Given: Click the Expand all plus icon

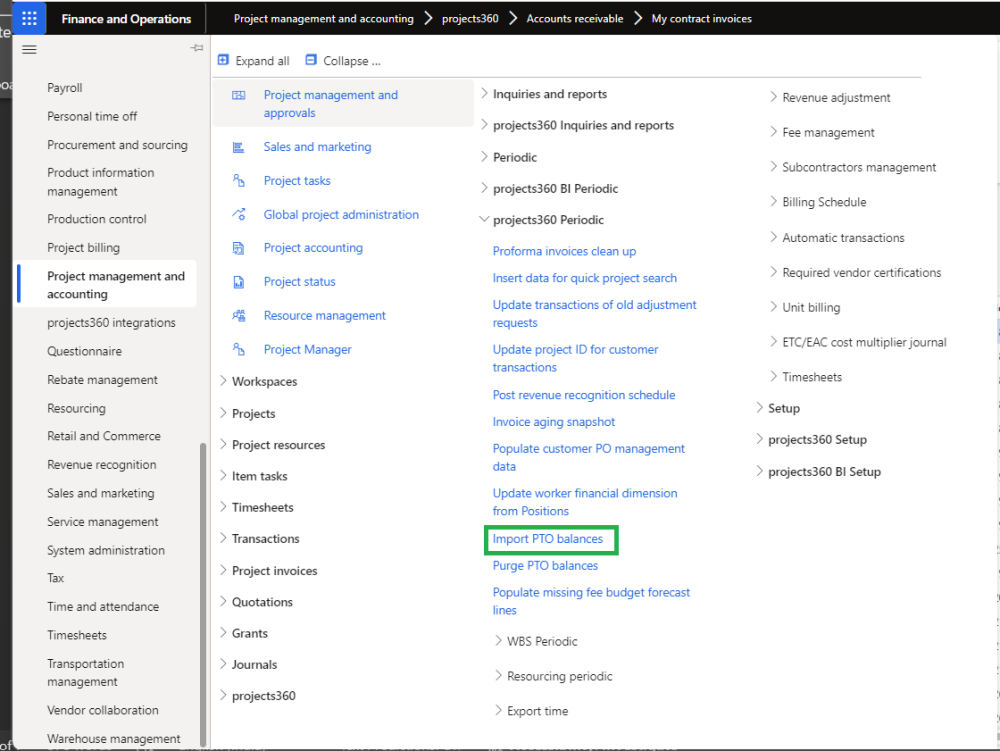Looking at the screenshot, I should coord(223,60).
